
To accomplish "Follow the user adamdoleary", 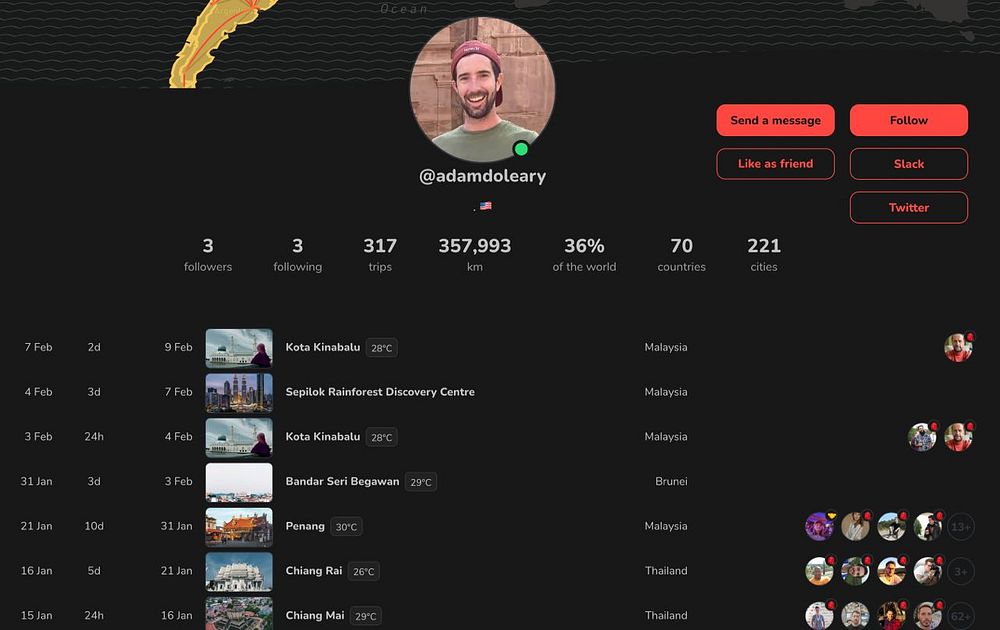I will click(x=908, y=120).
